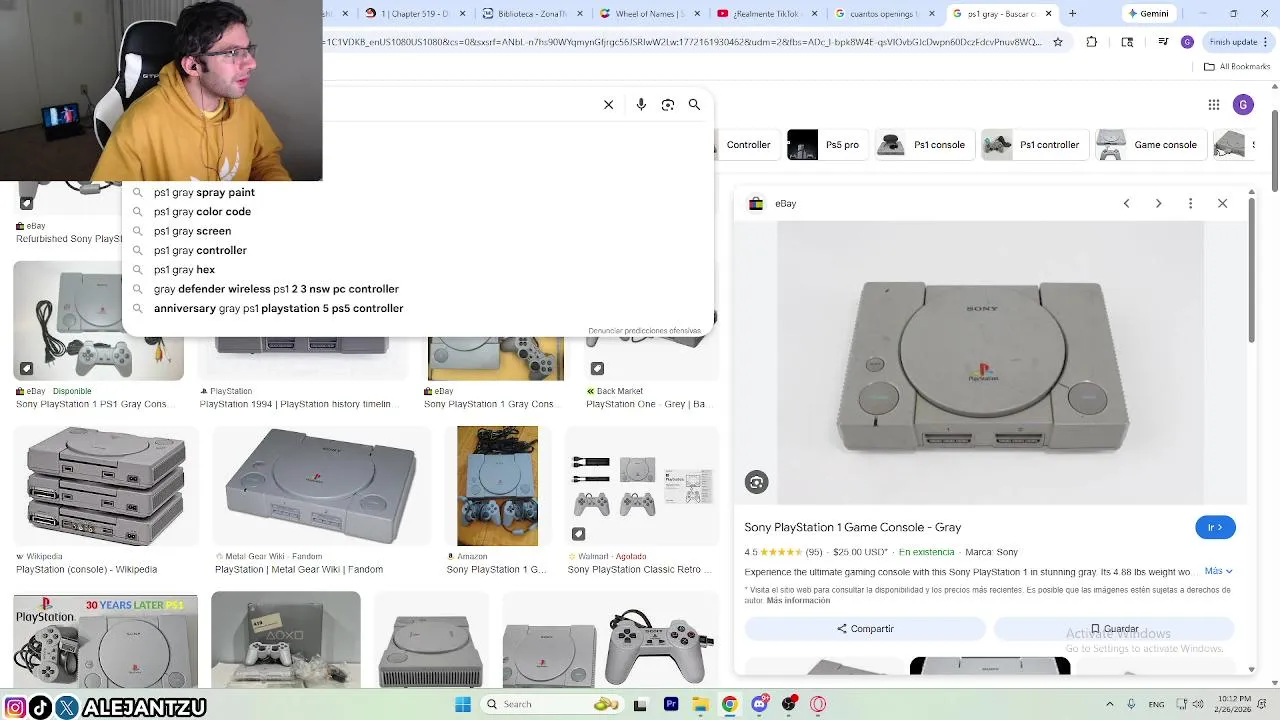Open the taskbar volume control
The width and height of the screenshot is (1280, 720).
click(1197, 704)
